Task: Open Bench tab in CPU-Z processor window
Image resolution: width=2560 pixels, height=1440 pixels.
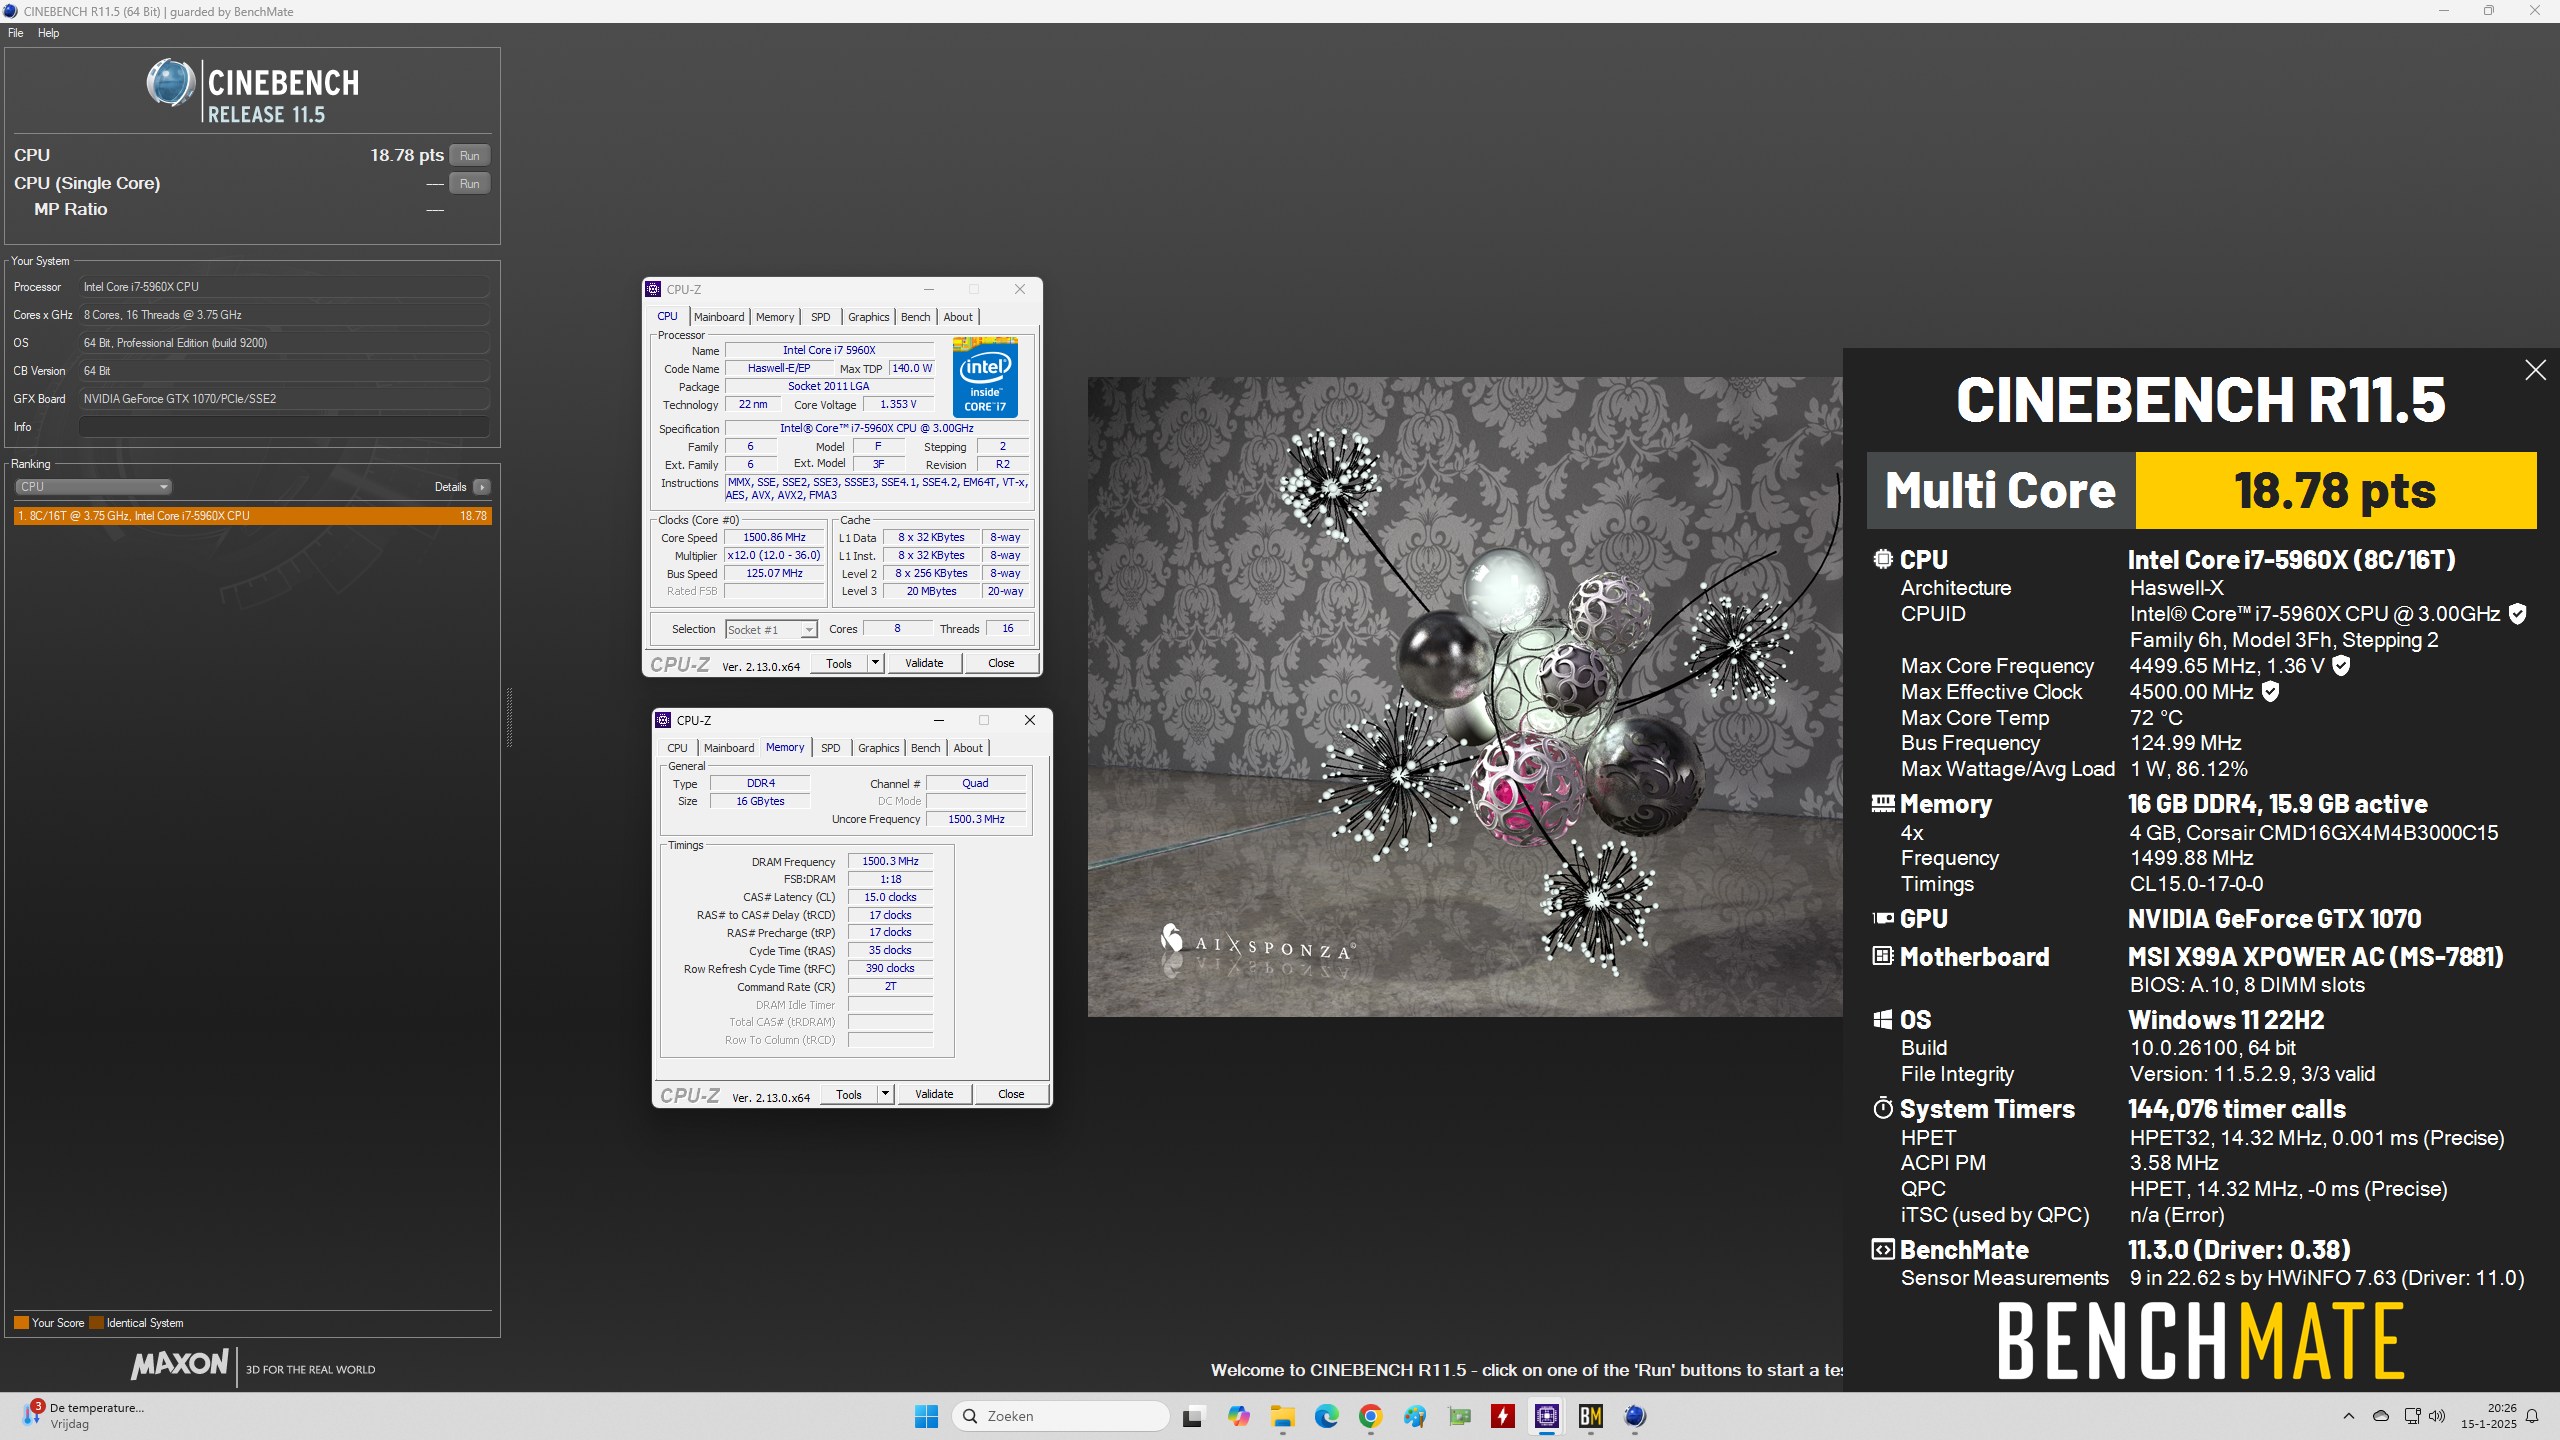Action: click(x=915, y=317)
